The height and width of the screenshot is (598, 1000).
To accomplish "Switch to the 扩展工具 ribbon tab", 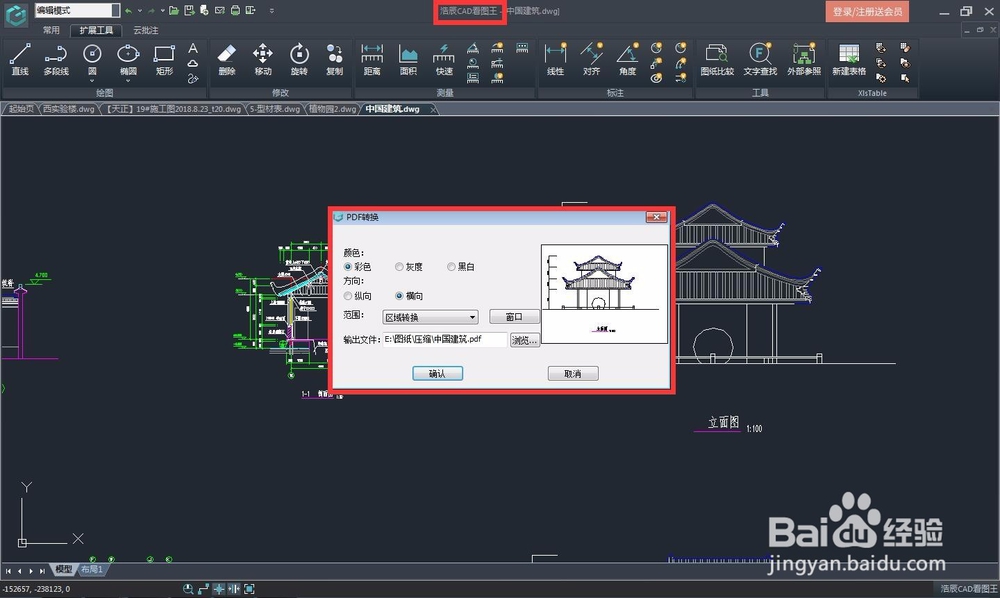I will 96,30.
